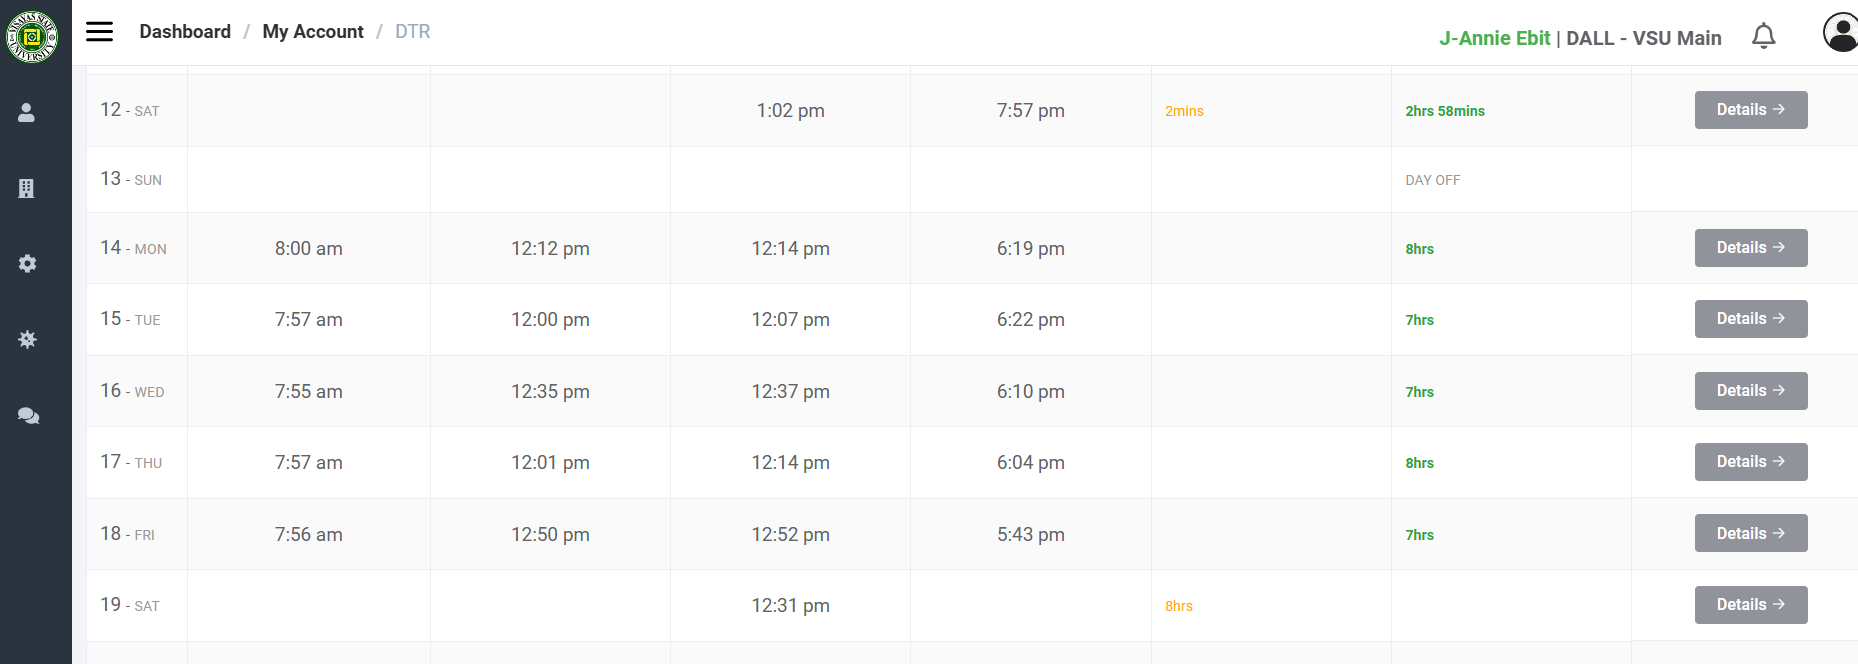Image resolution: width=1858 pixels, height=664 pixels.
Task: Open the lower cog icon in sidebar
Action: click(27, 340)
